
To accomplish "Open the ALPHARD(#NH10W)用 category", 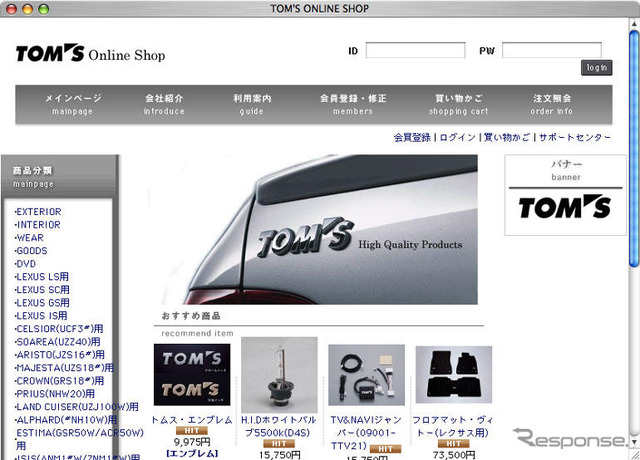I will pos(66,420).
